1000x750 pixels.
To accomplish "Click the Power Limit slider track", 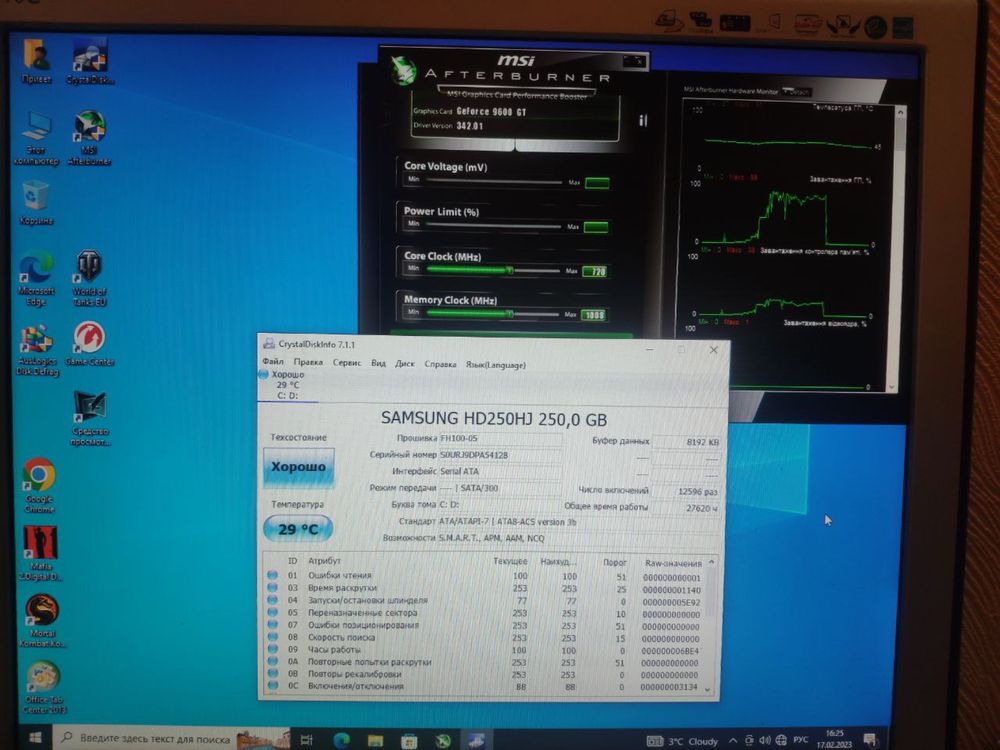I will (494, 226).
